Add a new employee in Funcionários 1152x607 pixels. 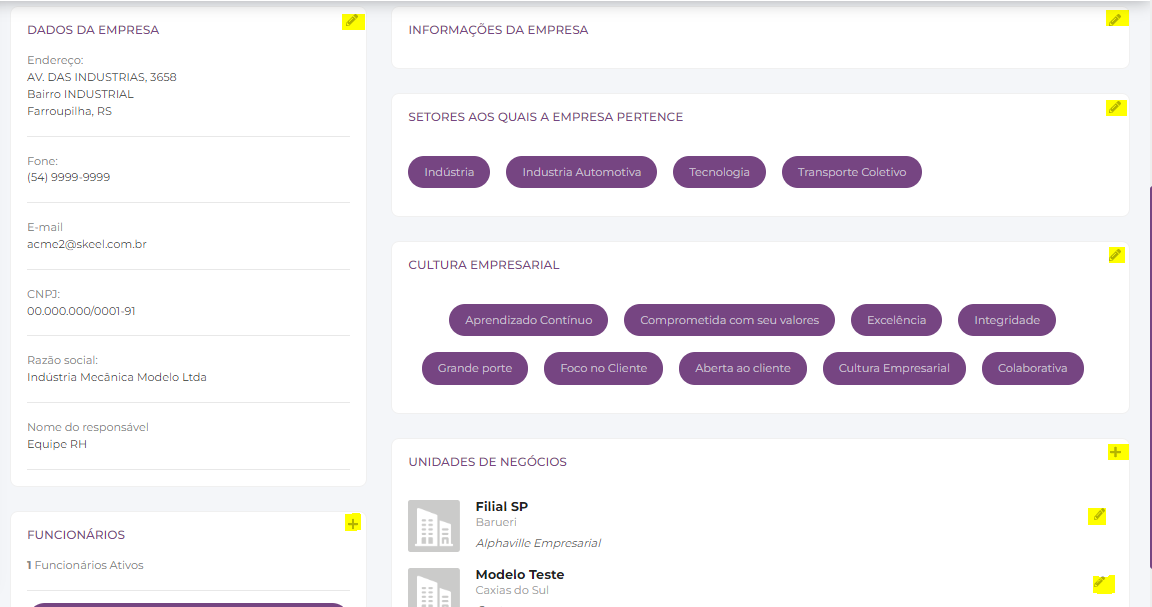click(x=352, y=523)
